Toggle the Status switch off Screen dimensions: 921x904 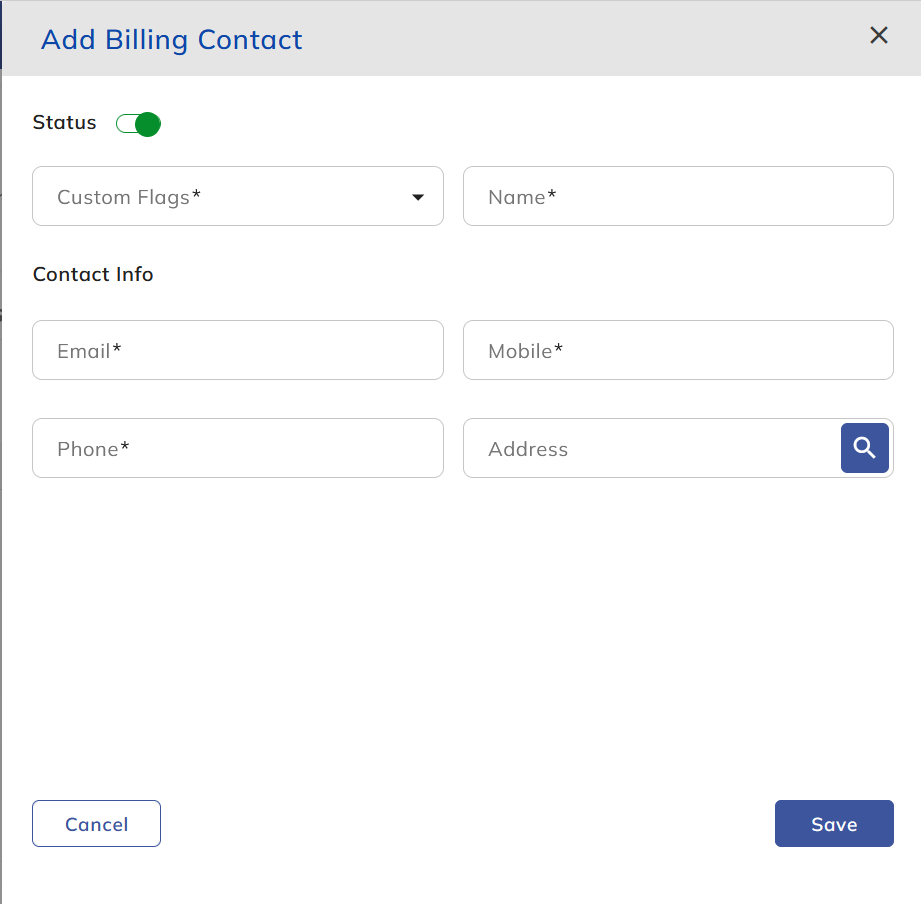[x=138, y=124]
